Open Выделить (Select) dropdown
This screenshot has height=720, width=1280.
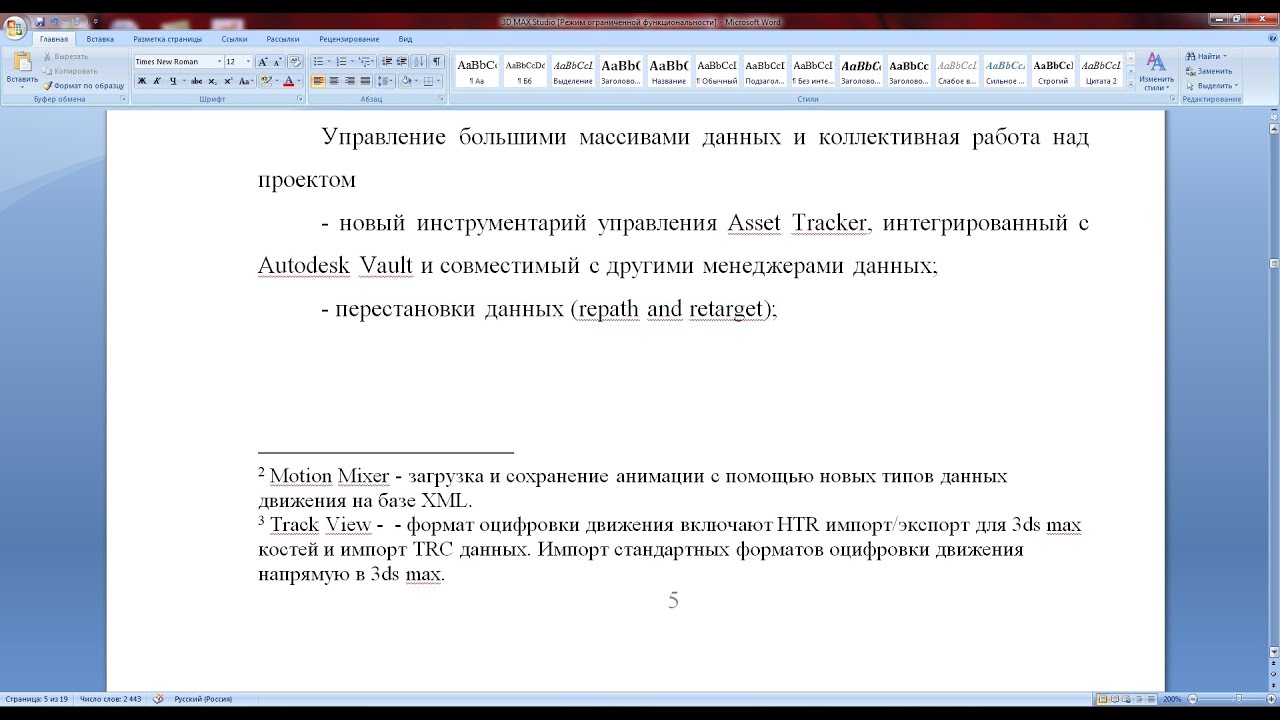(1210, 86)
